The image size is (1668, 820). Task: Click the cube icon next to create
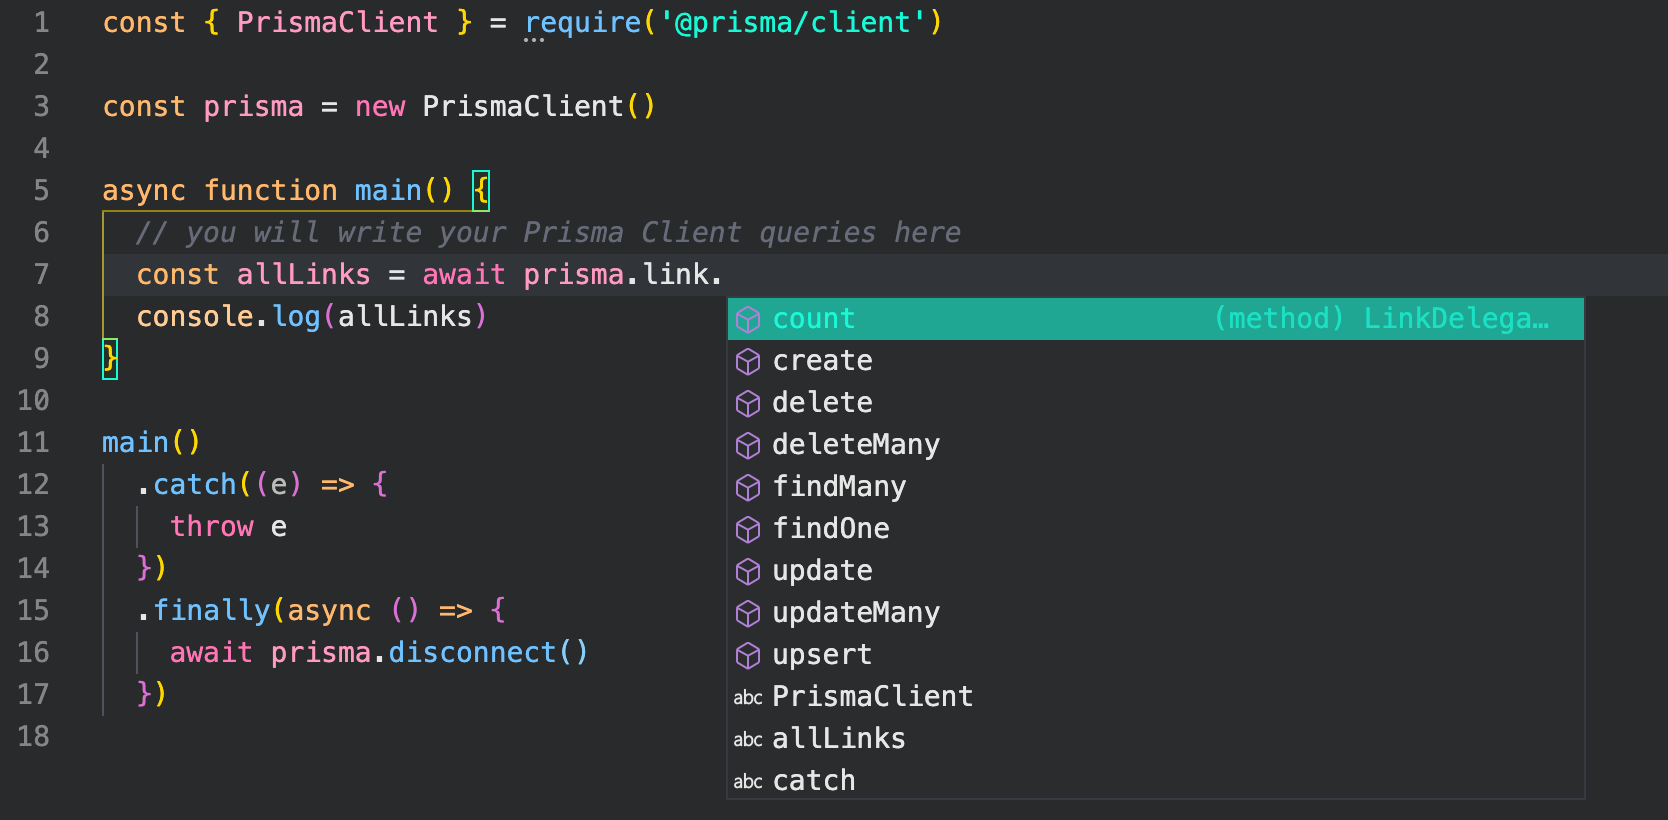pos(748,361)
